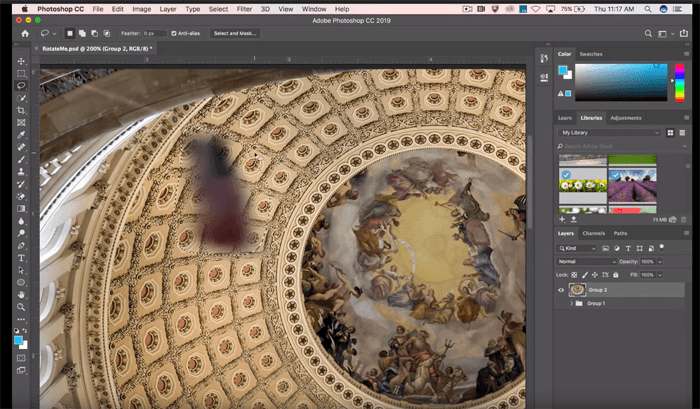Open the Fill slider dropdown arrow
This screenshot has width=700, height=409.
click(x=660, y=275)
